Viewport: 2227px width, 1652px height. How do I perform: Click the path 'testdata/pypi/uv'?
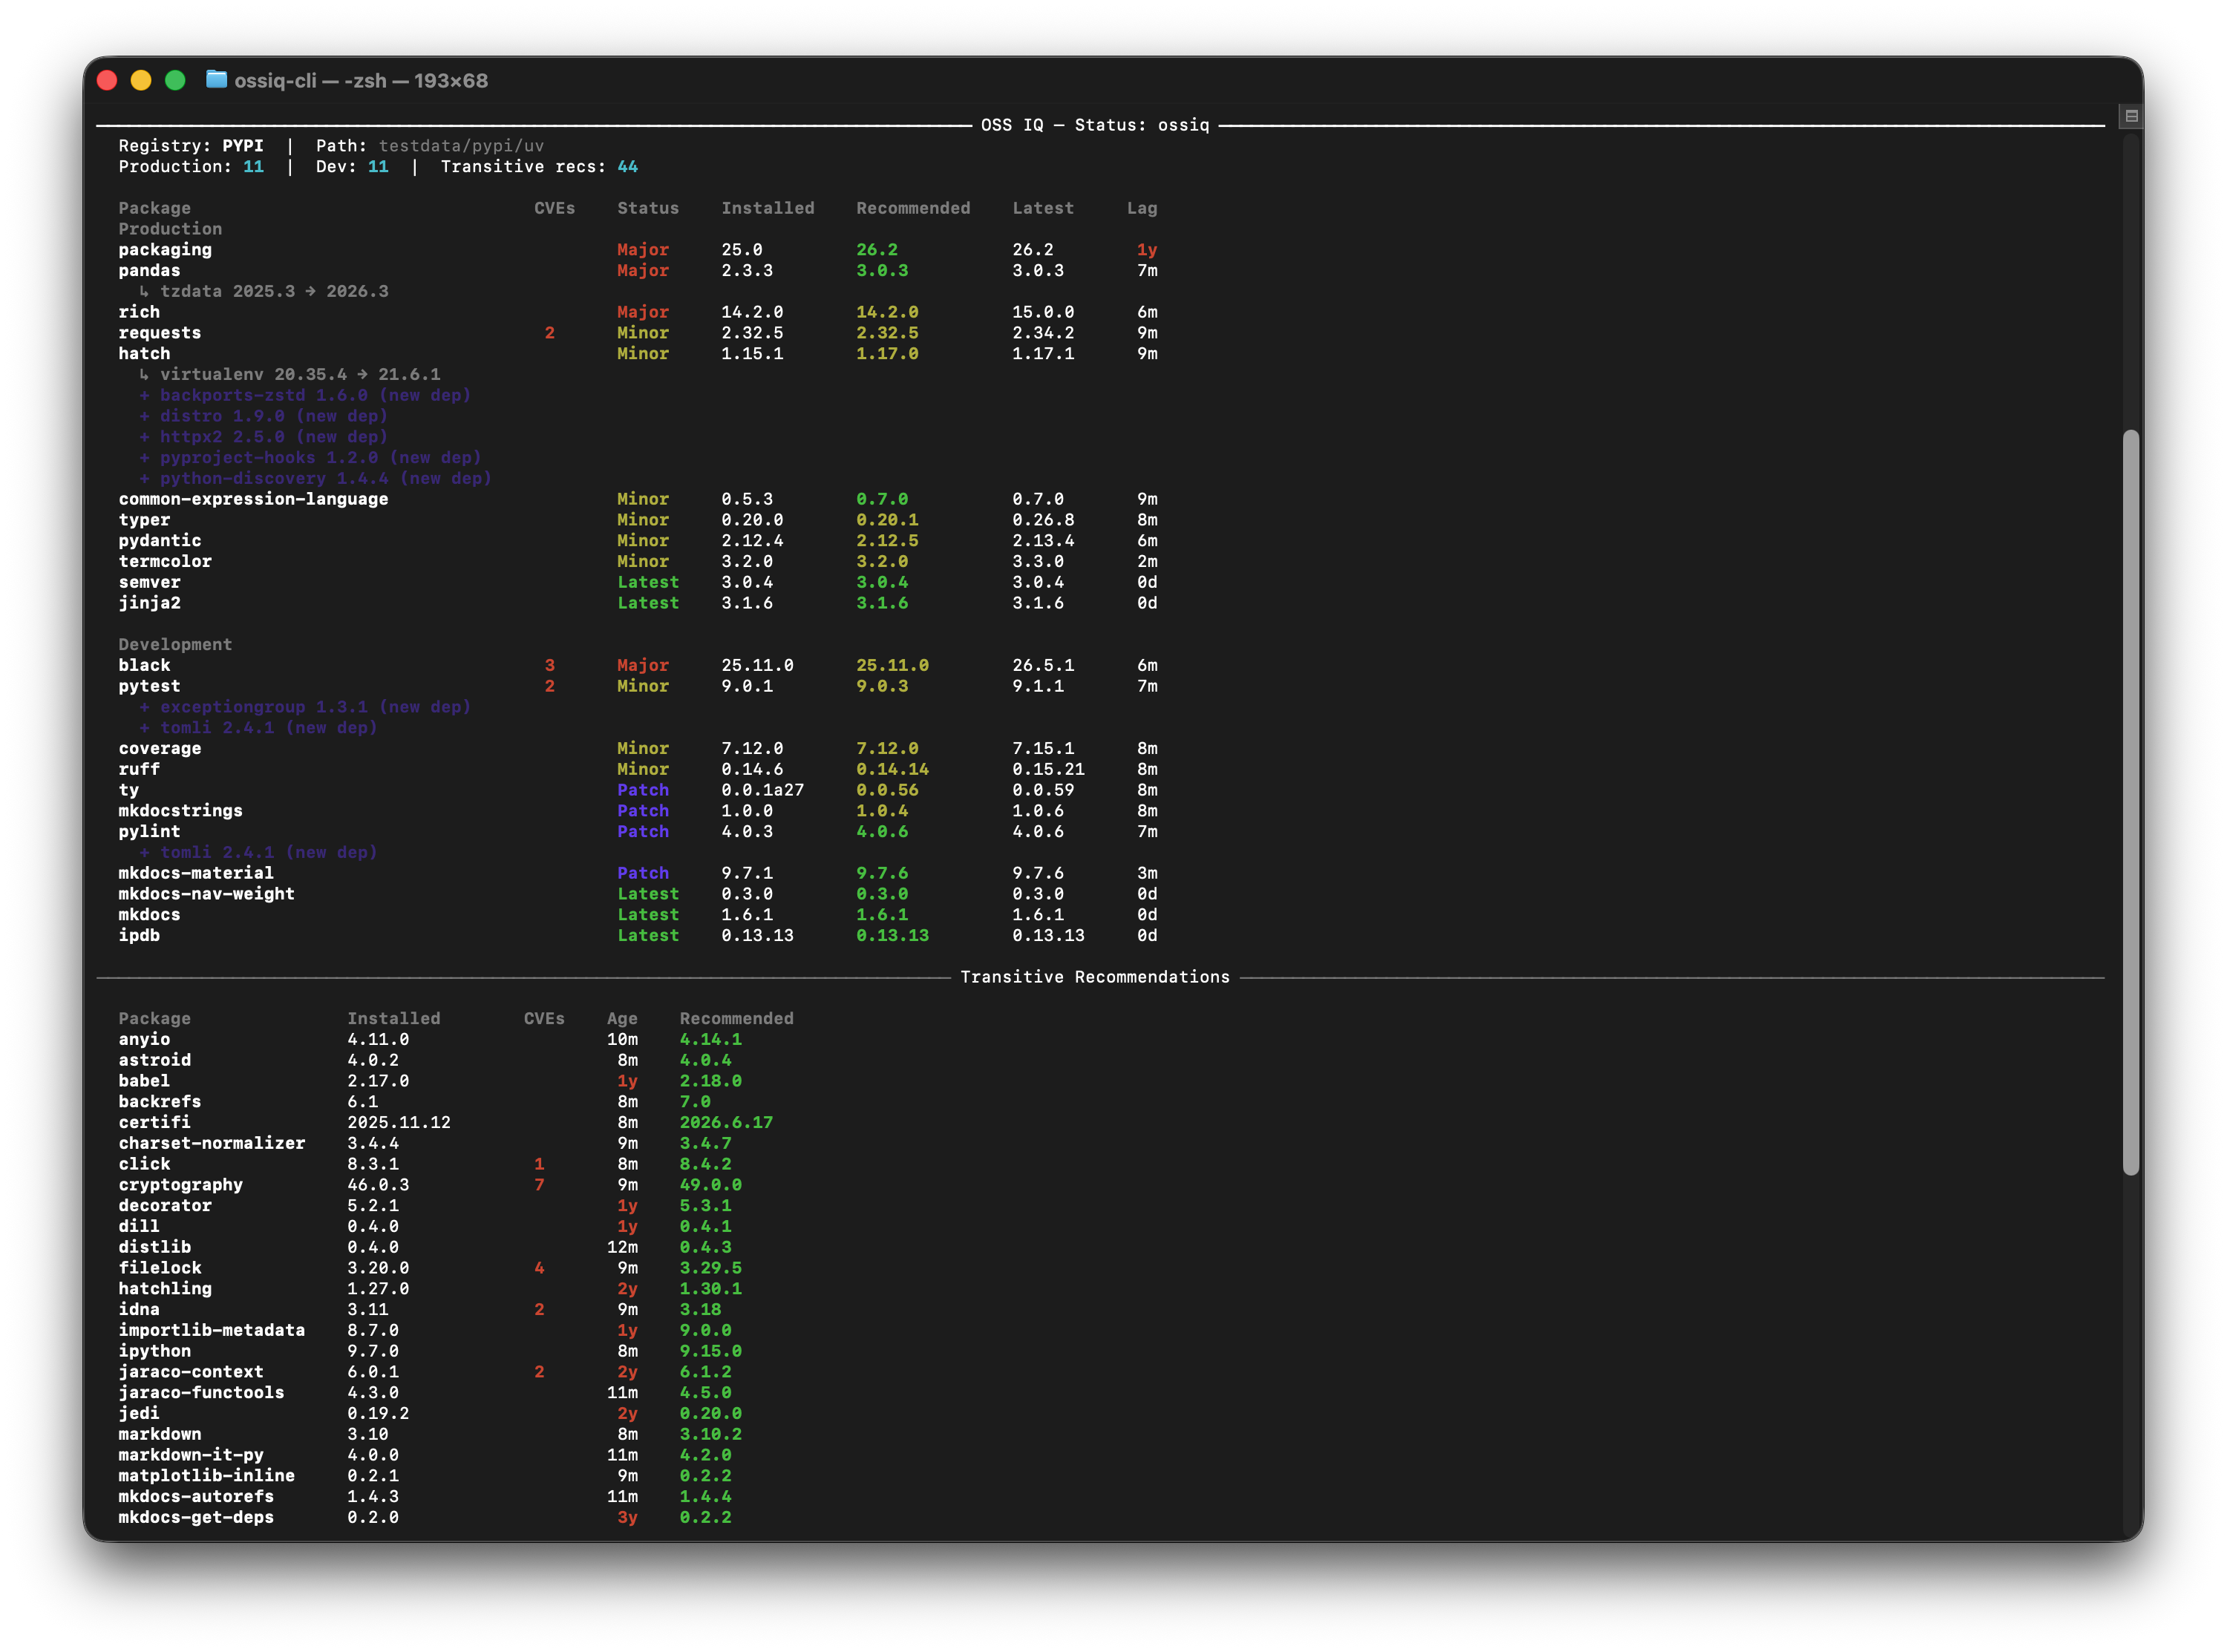(x=461, y=146)
